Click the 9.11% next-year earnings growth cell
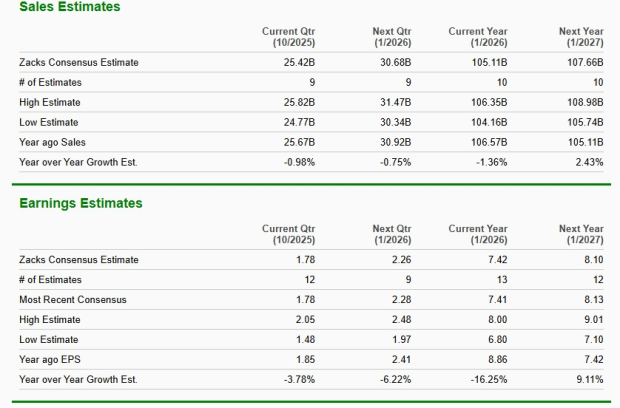Viewport: 620px width, 408px height. click(588, 380)
